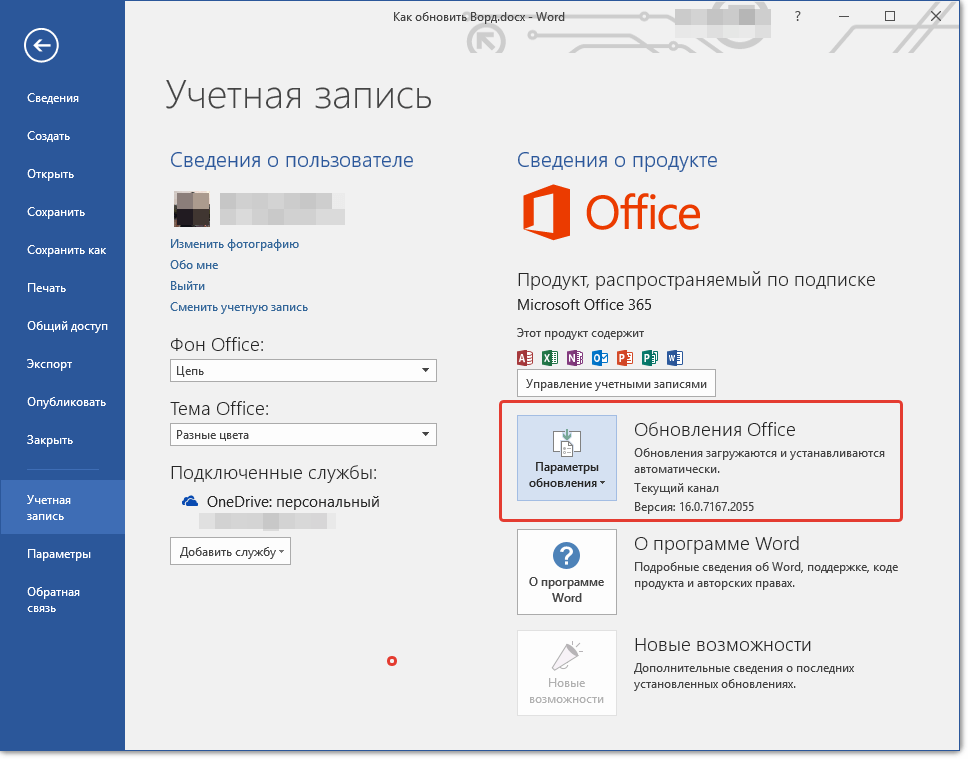This screenshot has width=968, height=759.
Task: Click the Word app icon in product list
Action: pyautogui.click(x=675, y=358)
